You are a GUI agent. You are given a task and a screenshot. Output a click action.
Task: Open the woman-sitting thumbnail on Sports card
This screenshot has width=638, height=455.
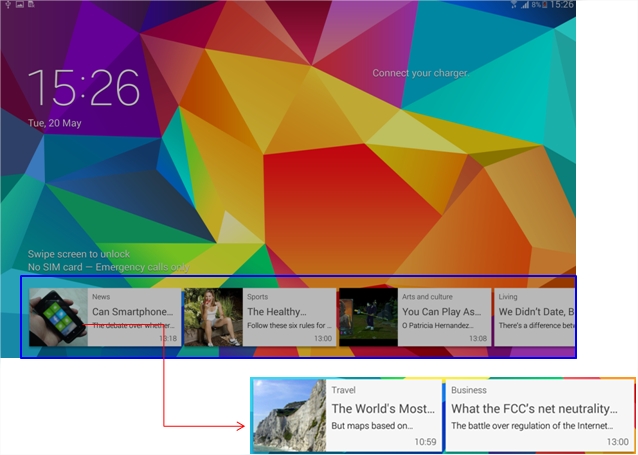213,317
